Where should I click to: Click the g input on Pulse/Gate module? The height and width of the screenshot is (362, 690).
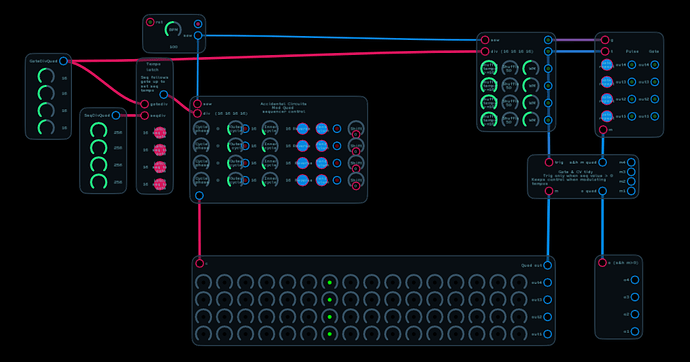coord(605,40)
